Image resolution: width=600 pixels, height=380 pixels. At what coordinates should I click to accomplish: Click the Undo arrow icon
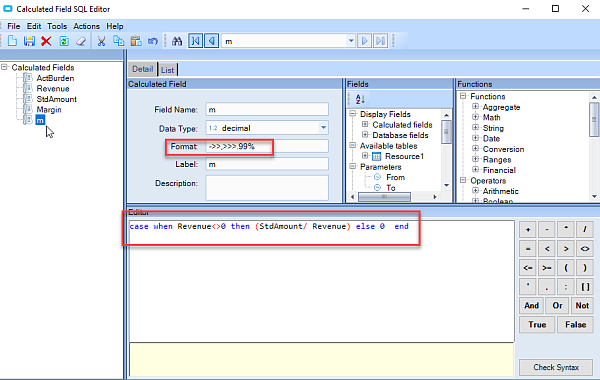(x=153, y=41)
